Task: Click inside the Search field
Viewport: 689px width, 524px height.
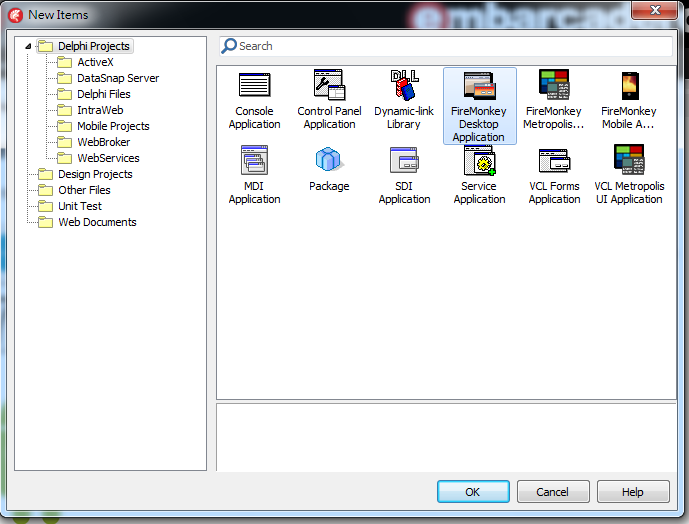Action: 446,46
